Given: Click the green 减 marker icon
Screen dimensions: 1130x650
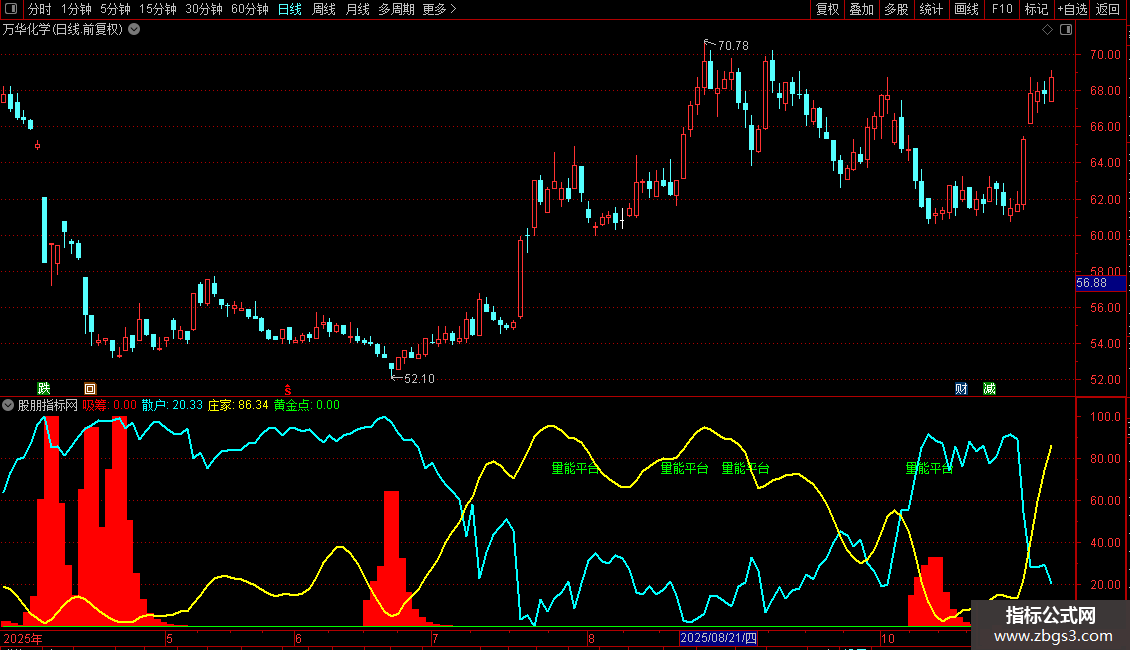Looking at the screenshot, I should [x=989, y=388].
